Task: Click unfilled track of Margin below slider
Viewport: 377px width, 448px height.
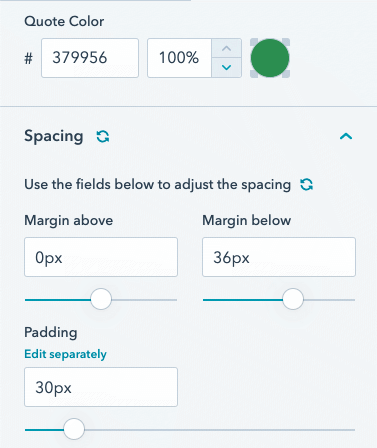Action: [x=329, y=300]
